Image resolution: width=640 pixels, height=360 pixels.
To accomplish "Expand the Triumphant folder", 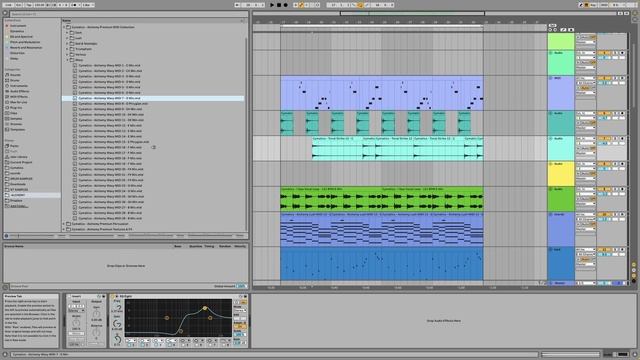I will 67,49.
